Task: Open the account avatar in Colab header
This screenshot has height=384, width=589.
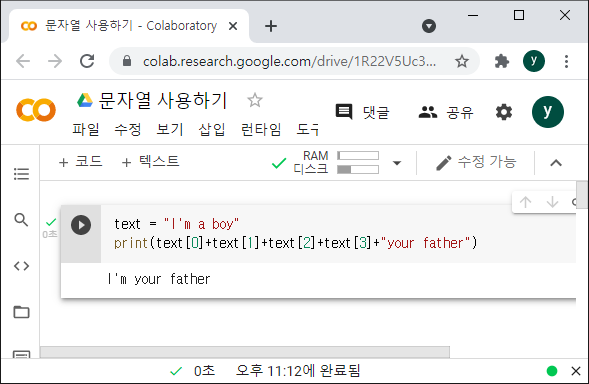Action: click(547, 112)
